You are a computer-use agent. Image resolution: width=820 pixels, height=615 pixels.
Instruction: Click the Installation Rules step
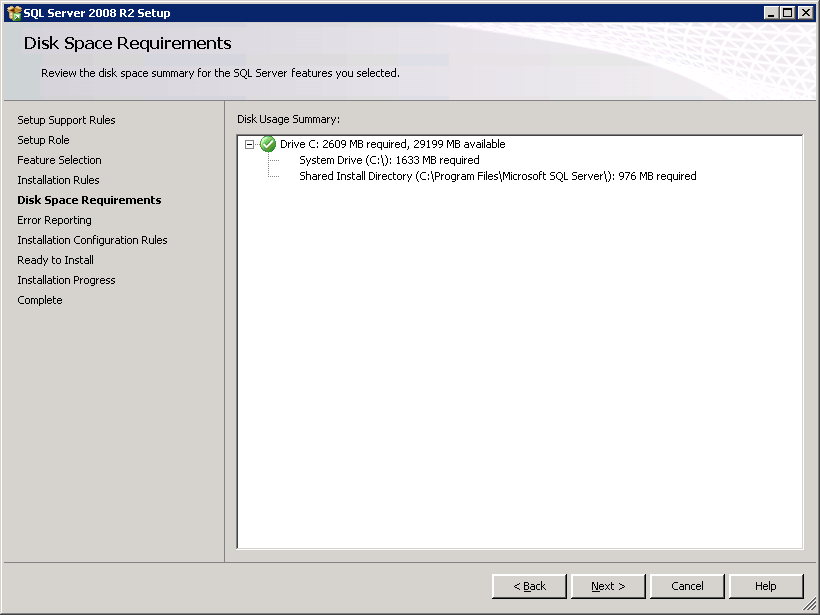58,180
